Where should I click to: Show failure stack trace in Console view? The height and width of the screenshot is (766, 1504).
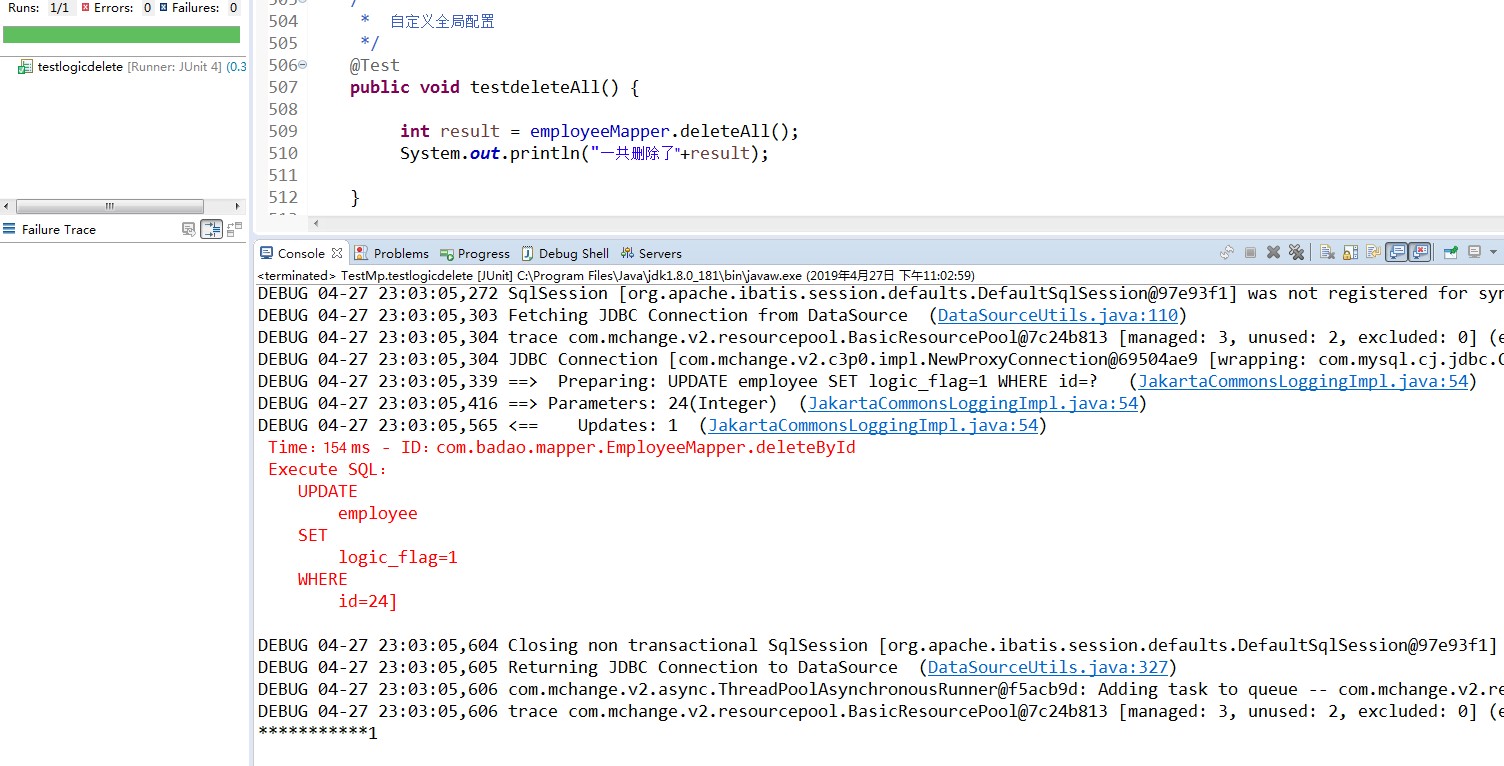point(189,229)
